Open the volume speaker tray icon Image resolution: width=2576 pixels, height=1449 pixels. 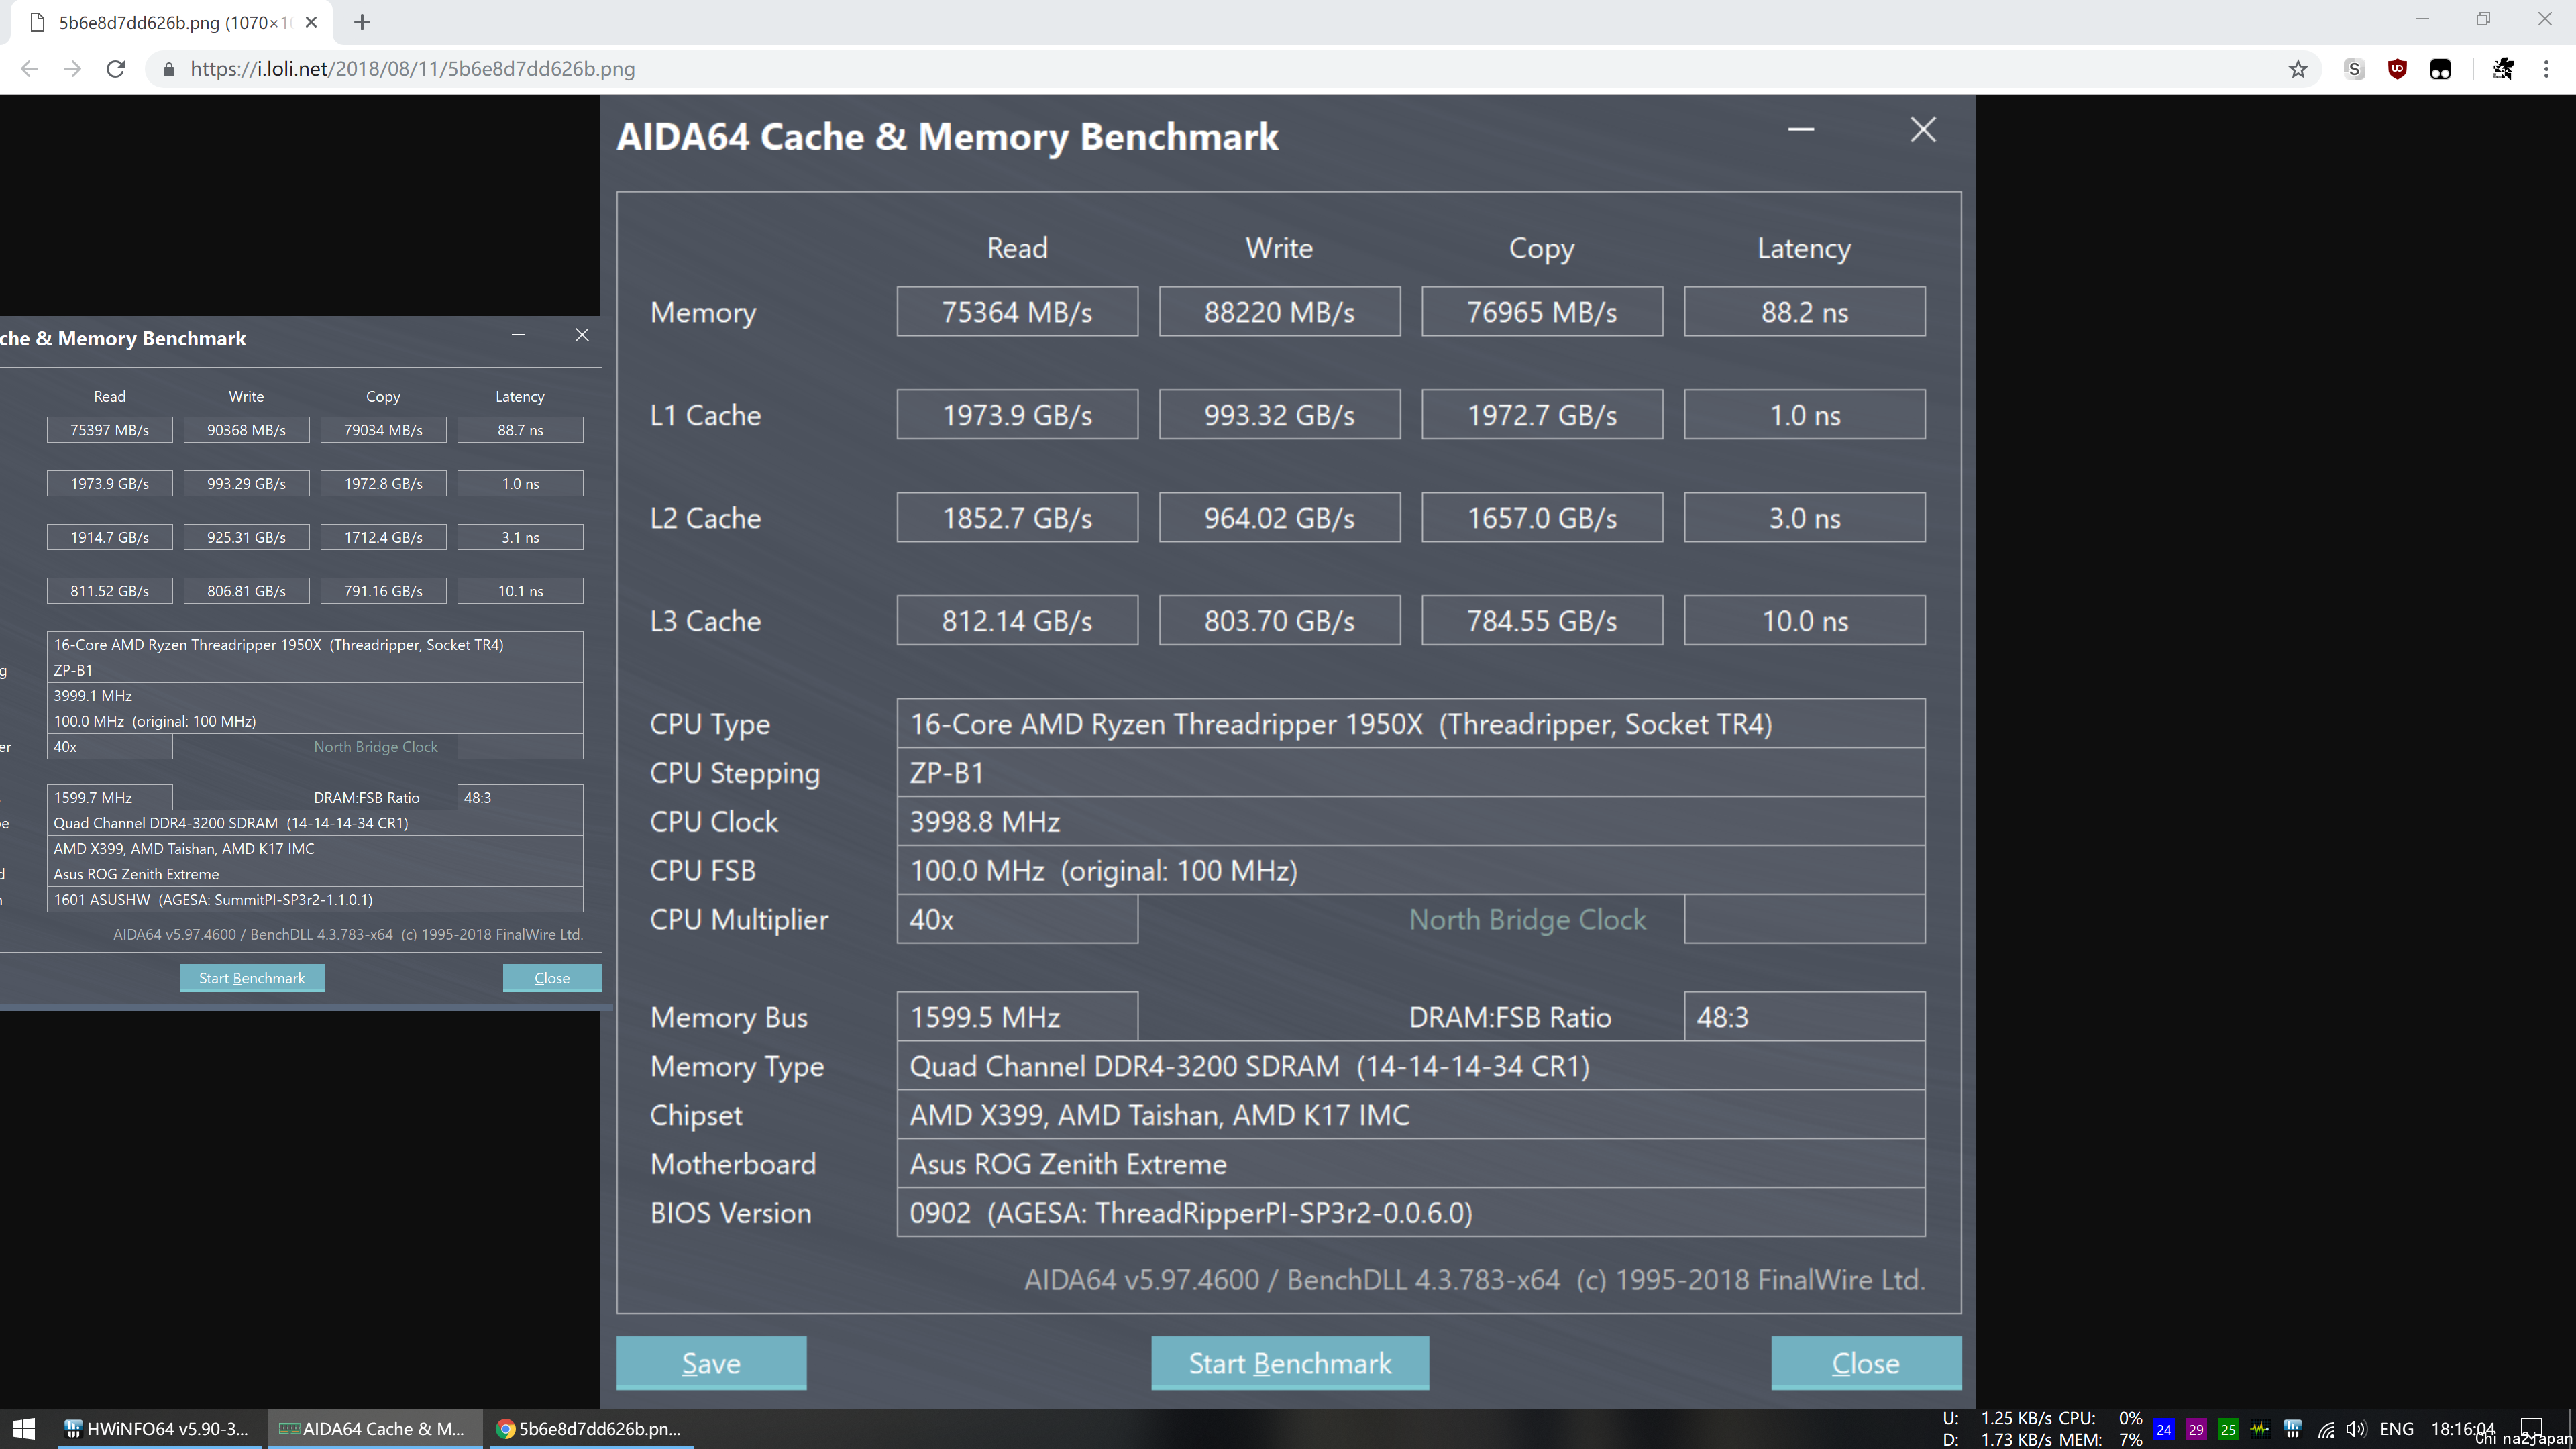point(2356,1429)
